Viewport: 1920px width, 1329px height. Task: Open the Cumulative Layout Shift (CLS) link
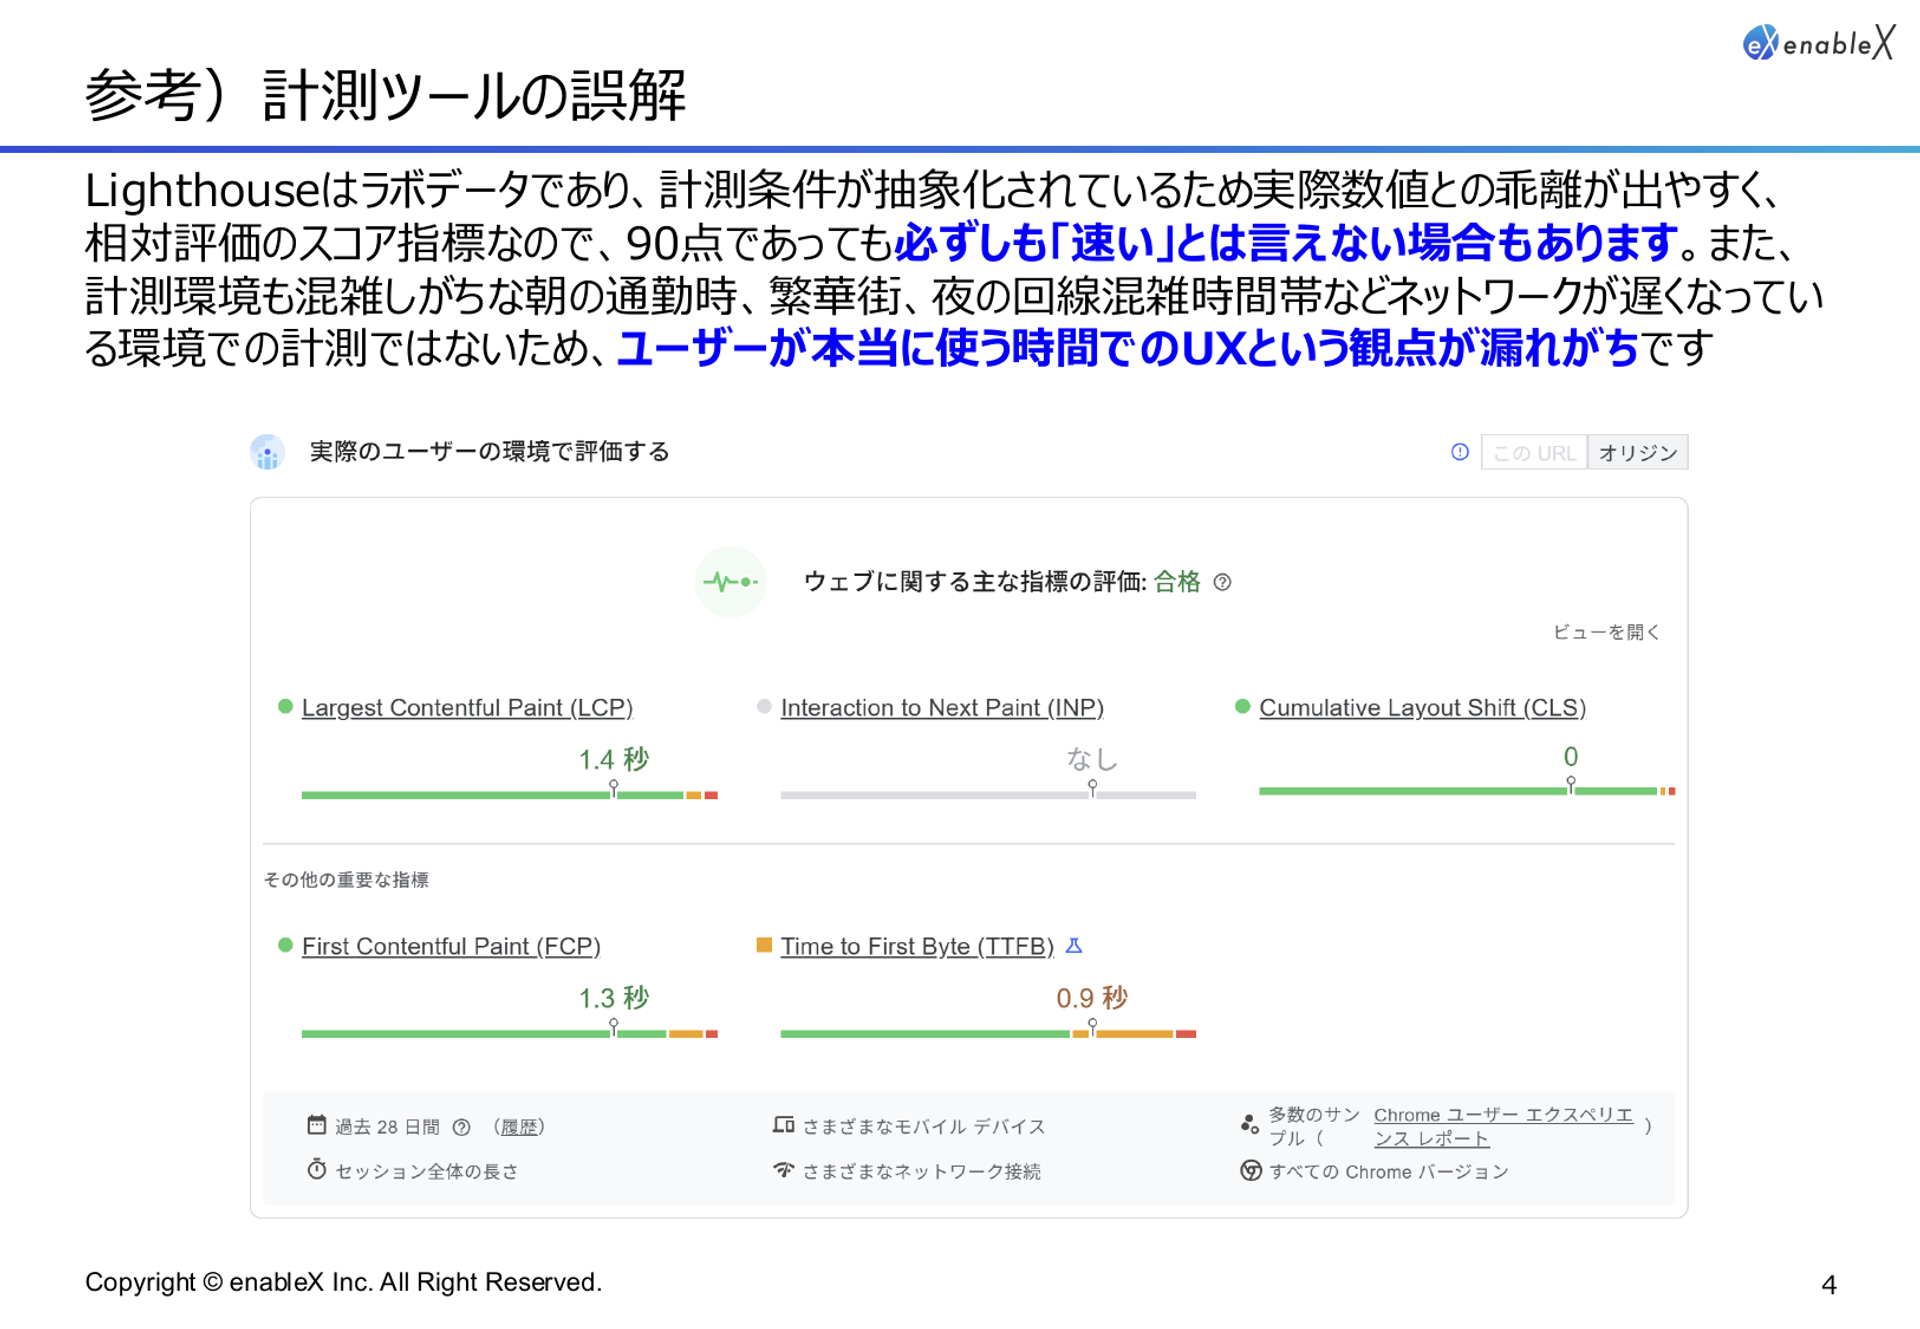coord(1422,708)
